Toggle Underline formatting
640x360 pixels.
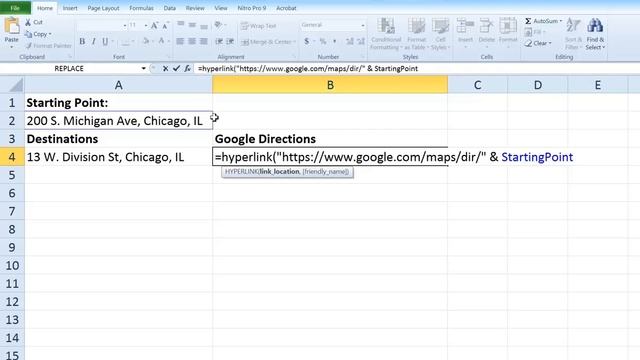(105, 41)
